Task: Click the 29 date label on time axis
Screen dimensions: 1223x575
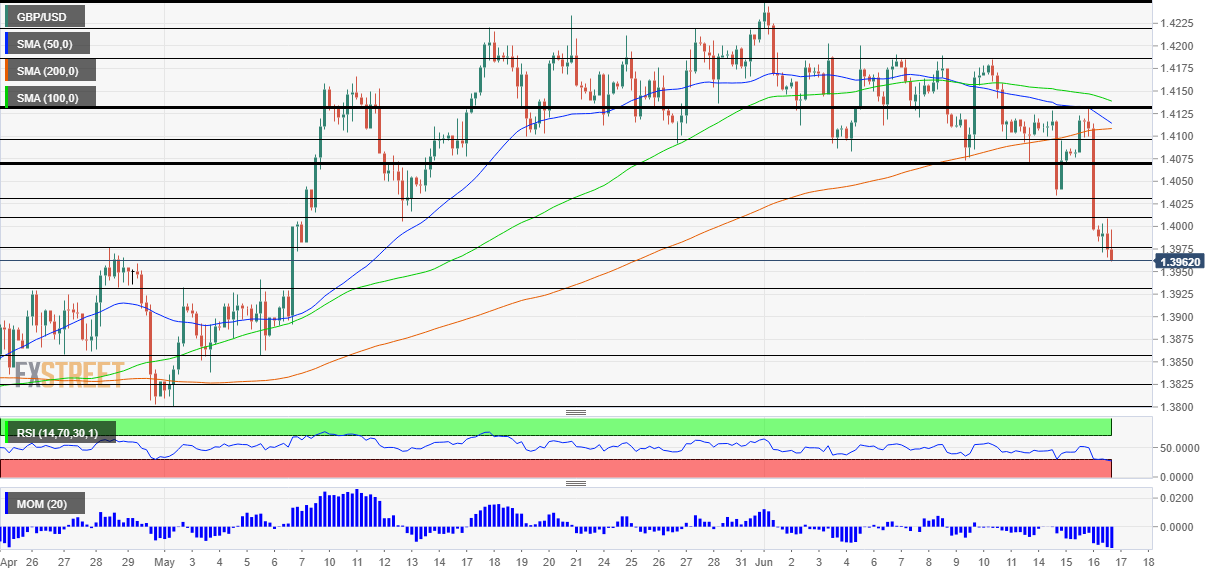Action: [x=128, y=563]
